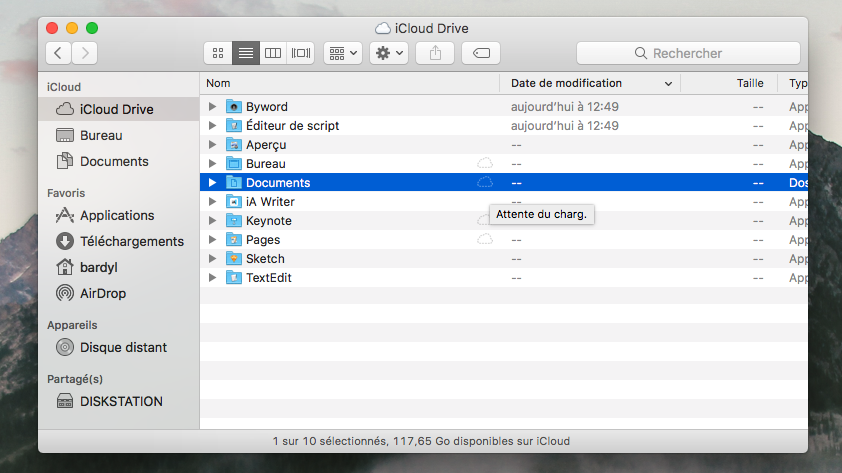Click the Éditeur de script folder icon

[234, 126]
